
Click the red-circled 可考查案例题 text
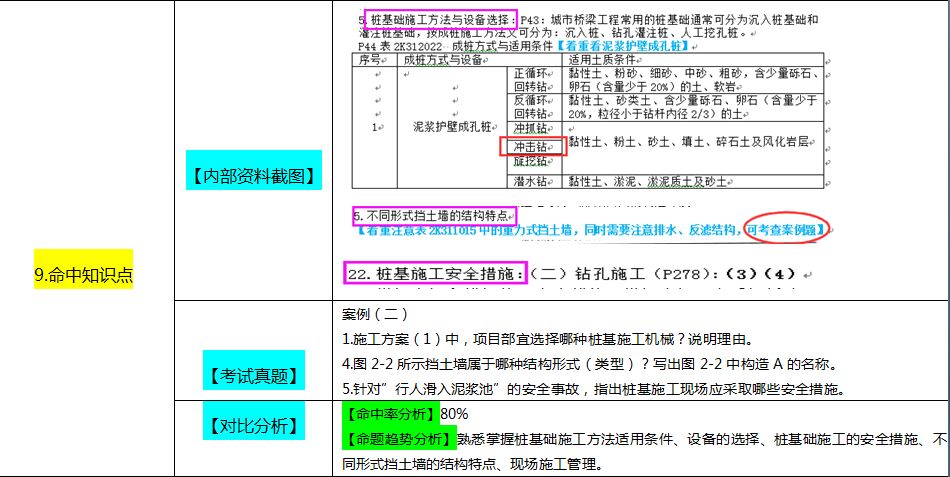click(x=787, y=230)
